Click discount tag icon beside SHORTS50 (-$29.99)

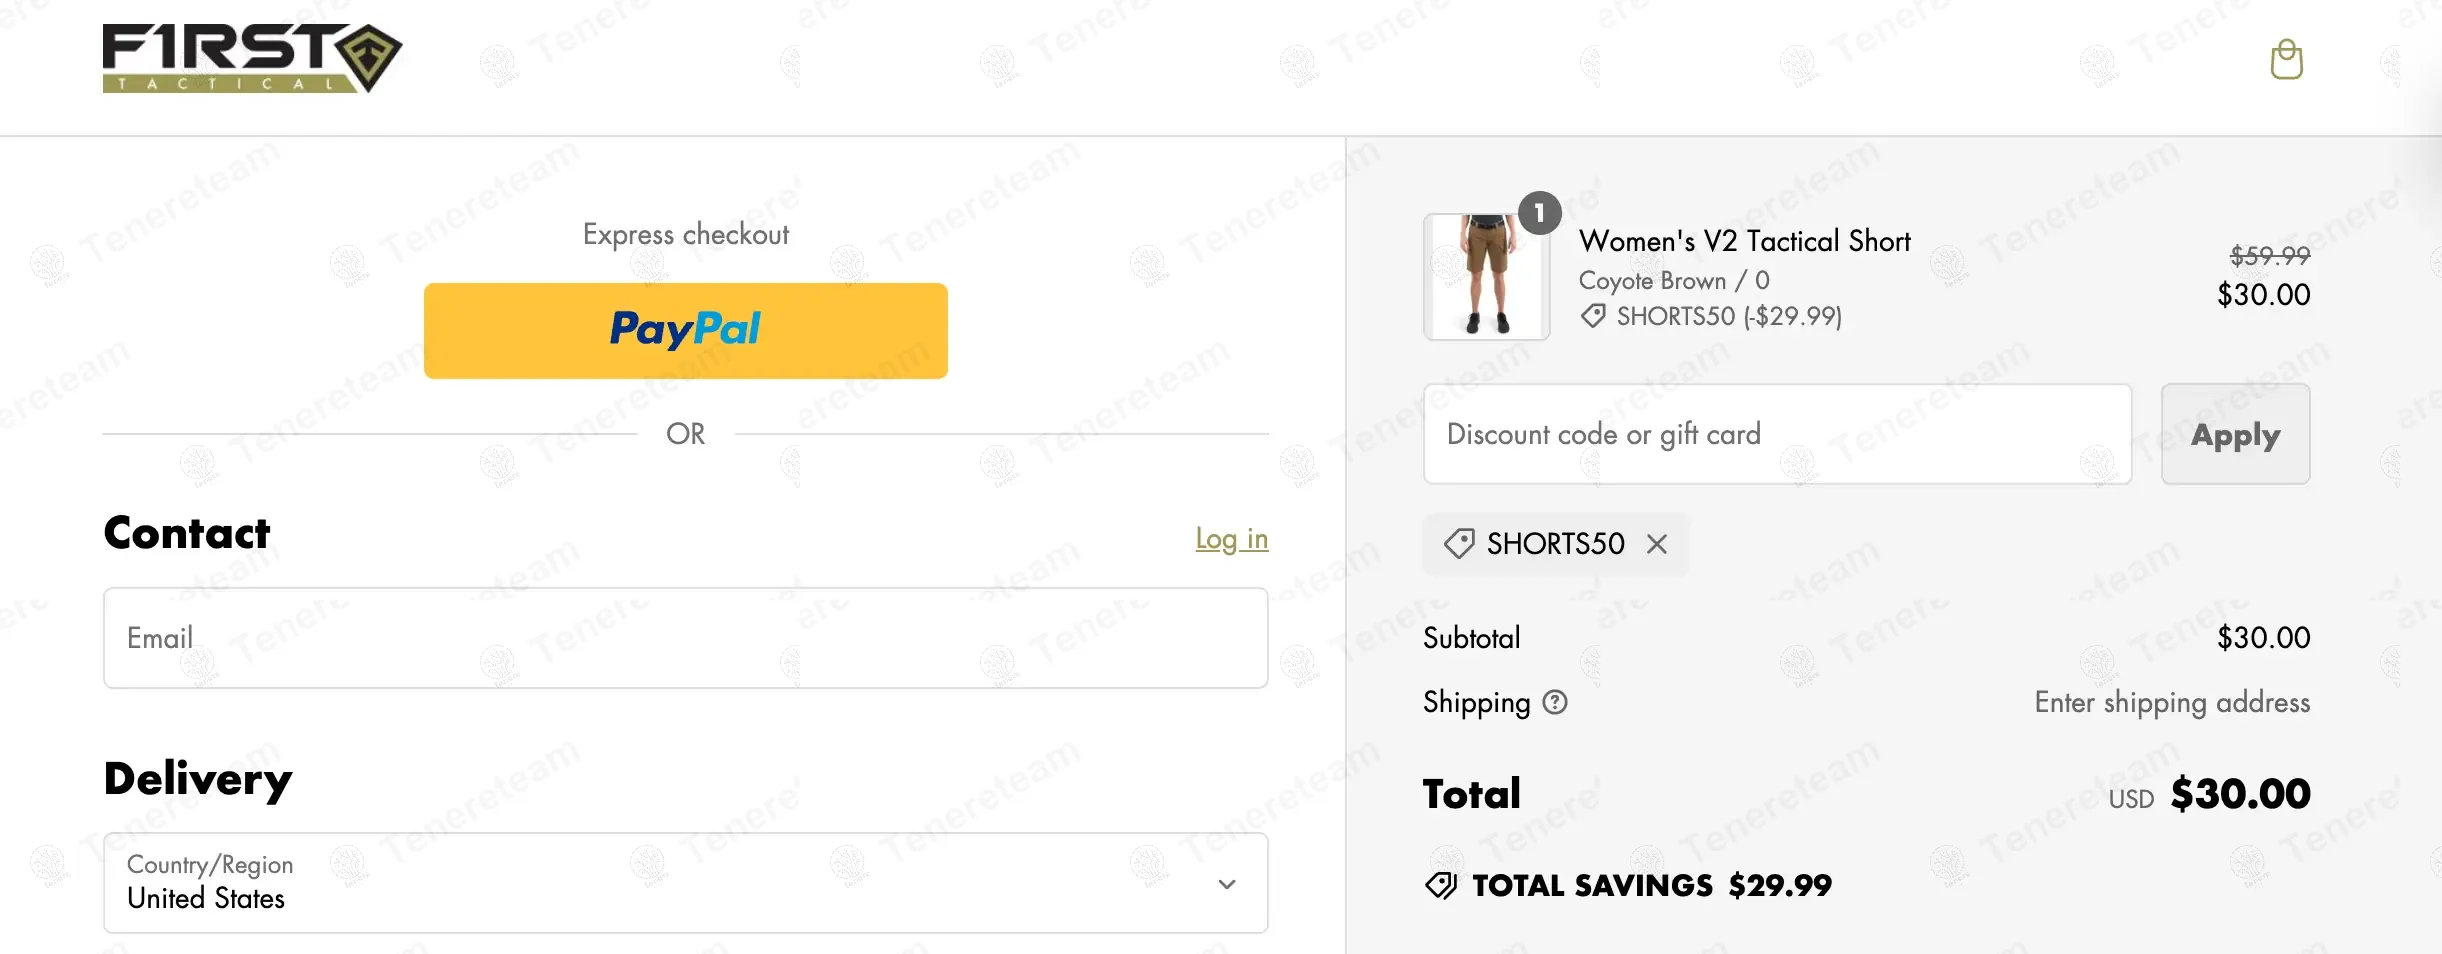(1593, 317)
